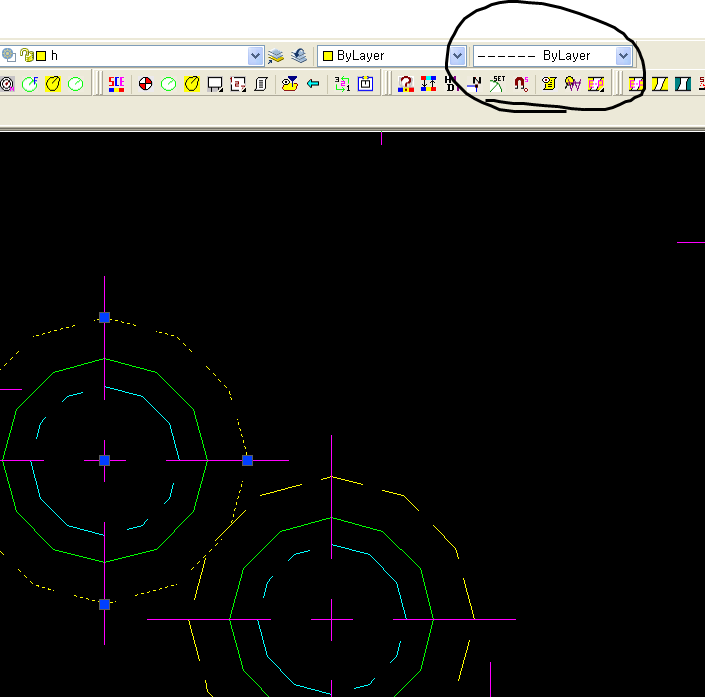This screenshot has width=705, height=697.
Task: Click the green dial icon right of quadrant circle
Action: [169, 84]
